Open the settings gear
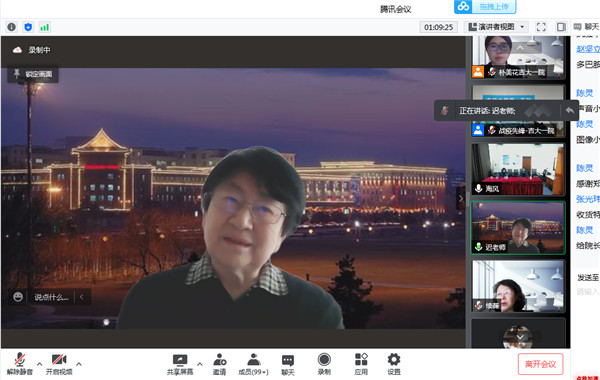600x380 pixels. pyautogui.click(x=394, y=364)
